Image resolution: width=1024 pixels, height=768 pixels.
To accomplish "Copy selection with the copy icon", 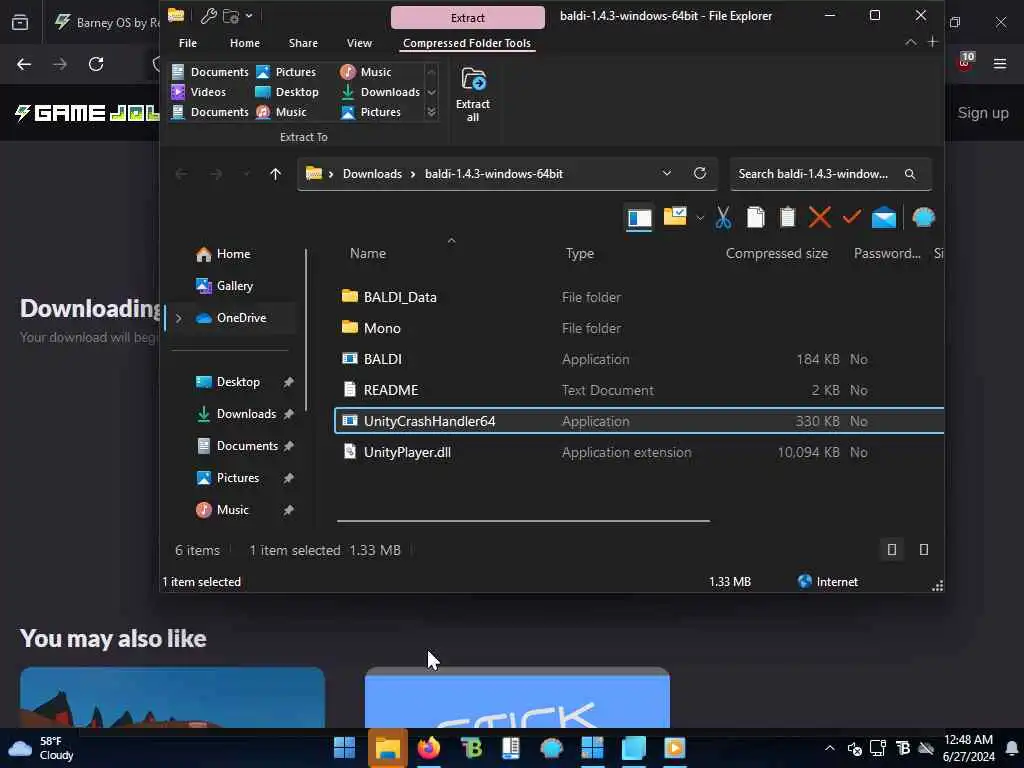I will (x=756, y=217).
